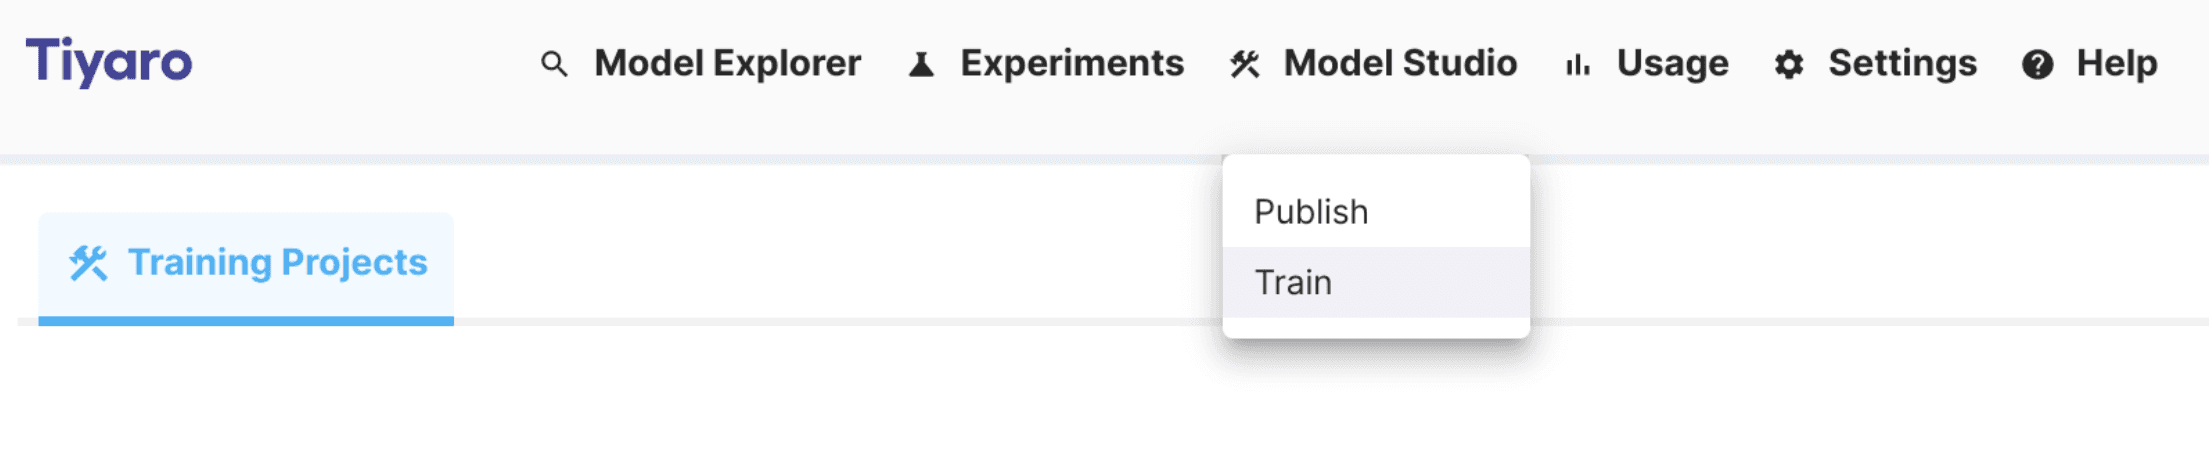Image resolution: width=2209 pixels, height=461 pixels.
Task: Choose Publish from the Model Studio dropdown
Action: [1311, 212]
